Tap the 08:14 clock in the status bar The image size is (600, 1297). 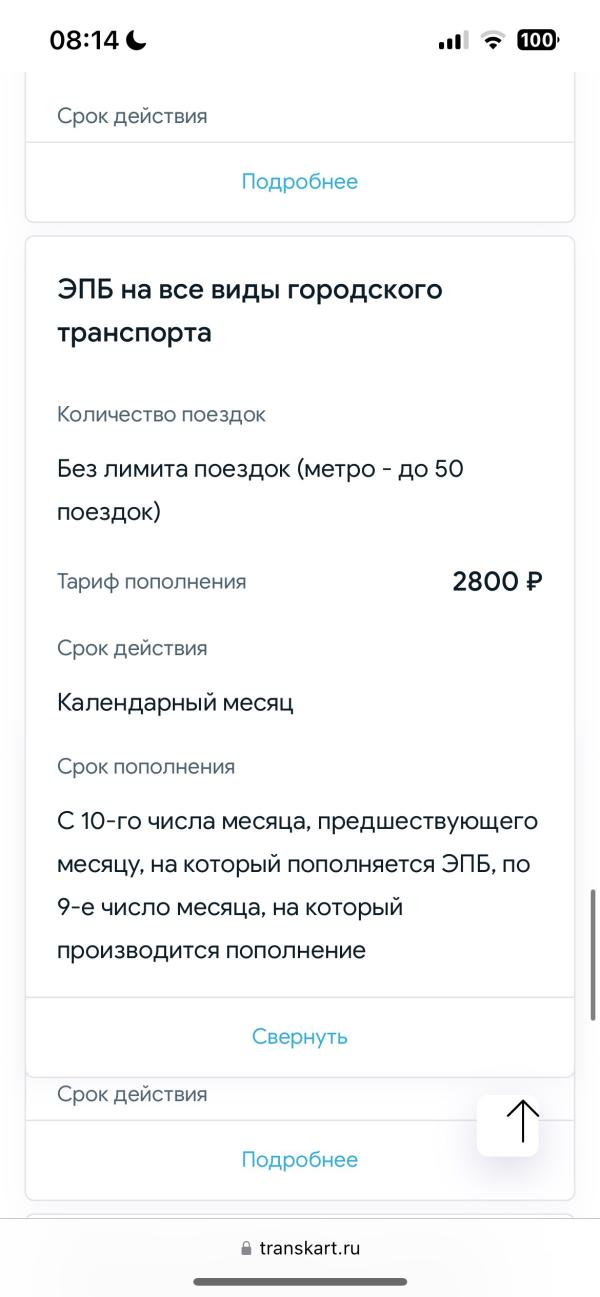(x=84, y=40)
